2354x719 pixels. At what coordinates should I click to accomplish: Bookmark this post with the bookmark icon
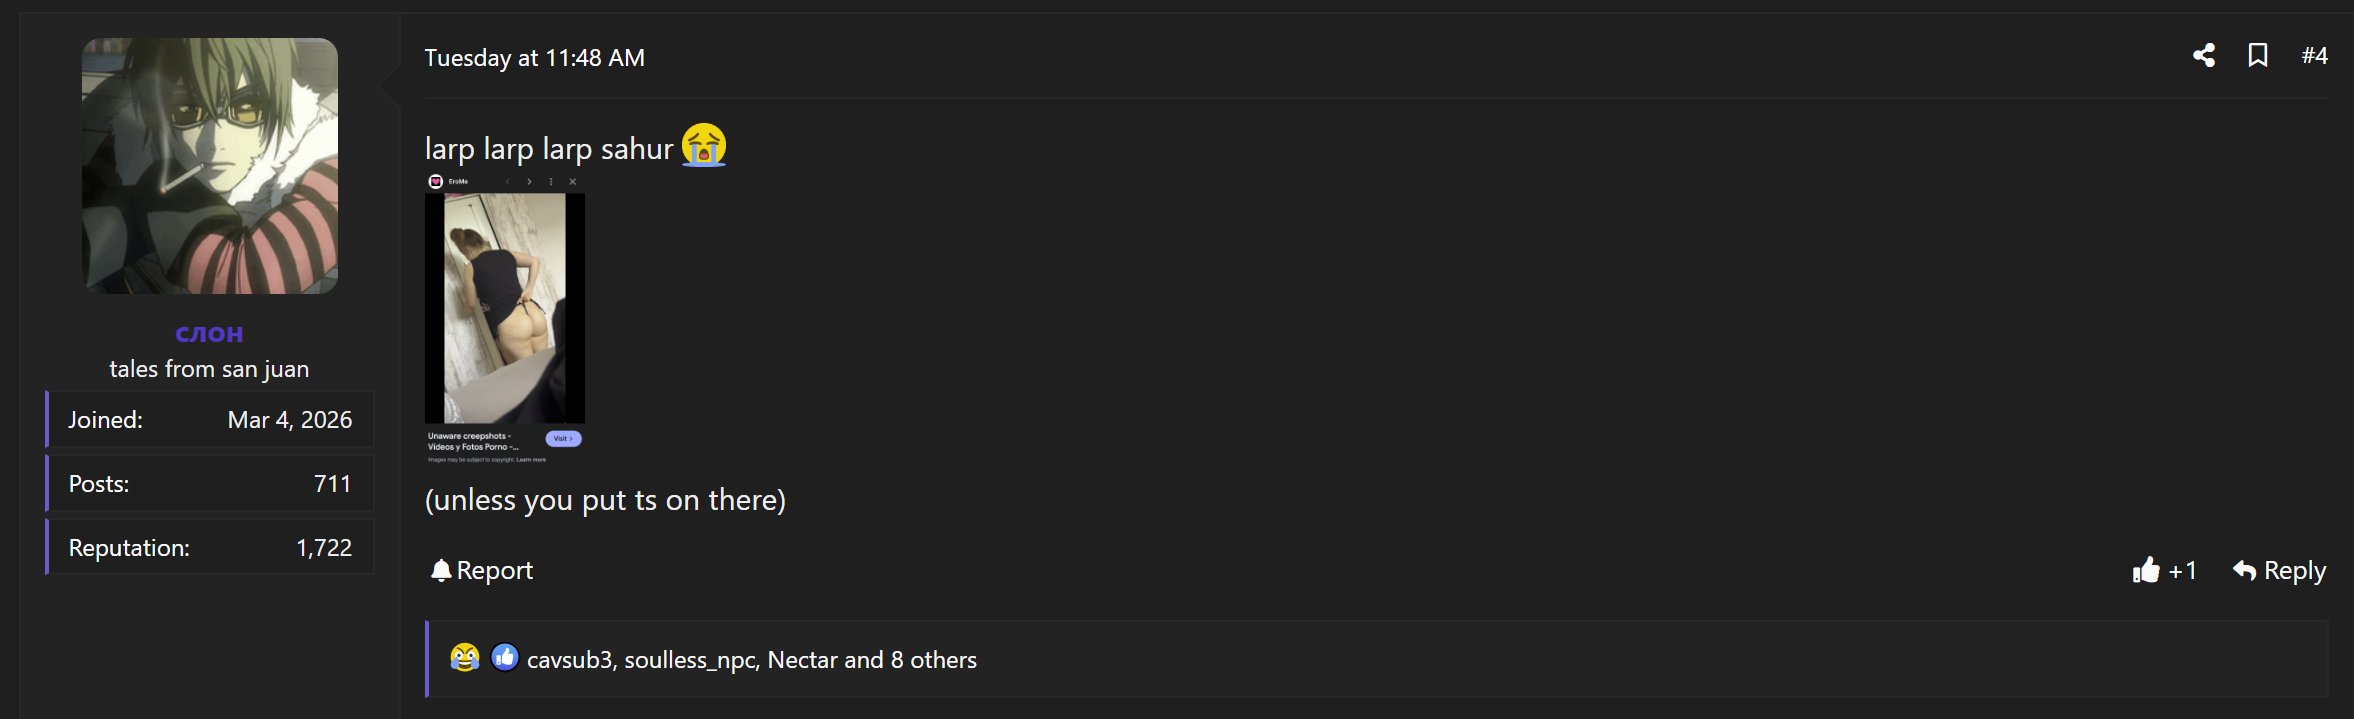pos(2258,56)
